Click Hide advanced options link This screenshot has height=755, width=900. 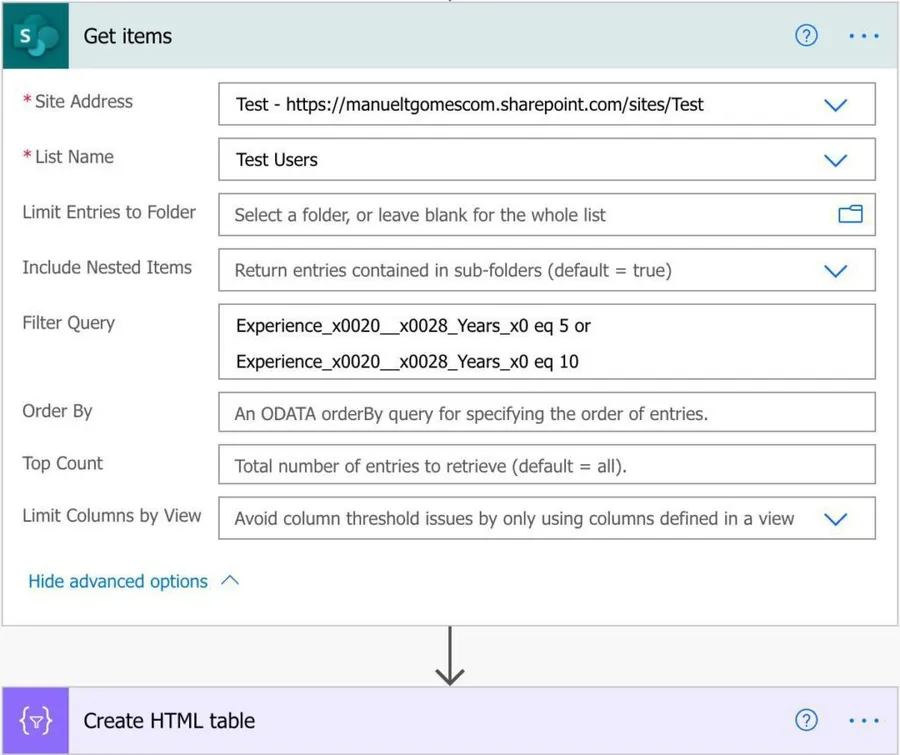118,582
